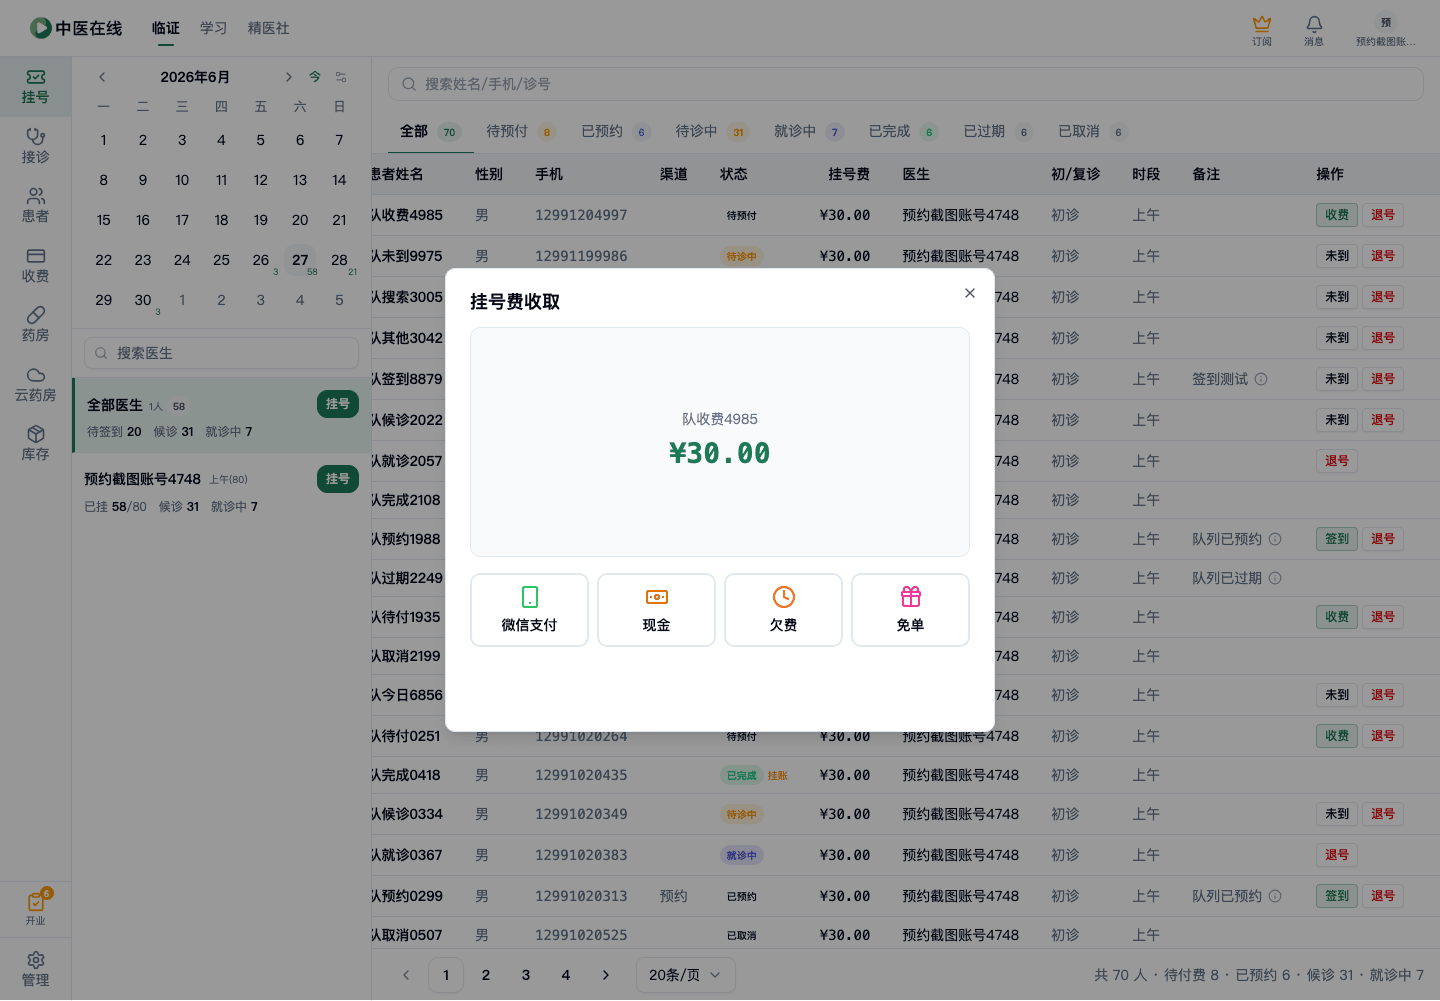Go to pagination page 4

(566, 975)
